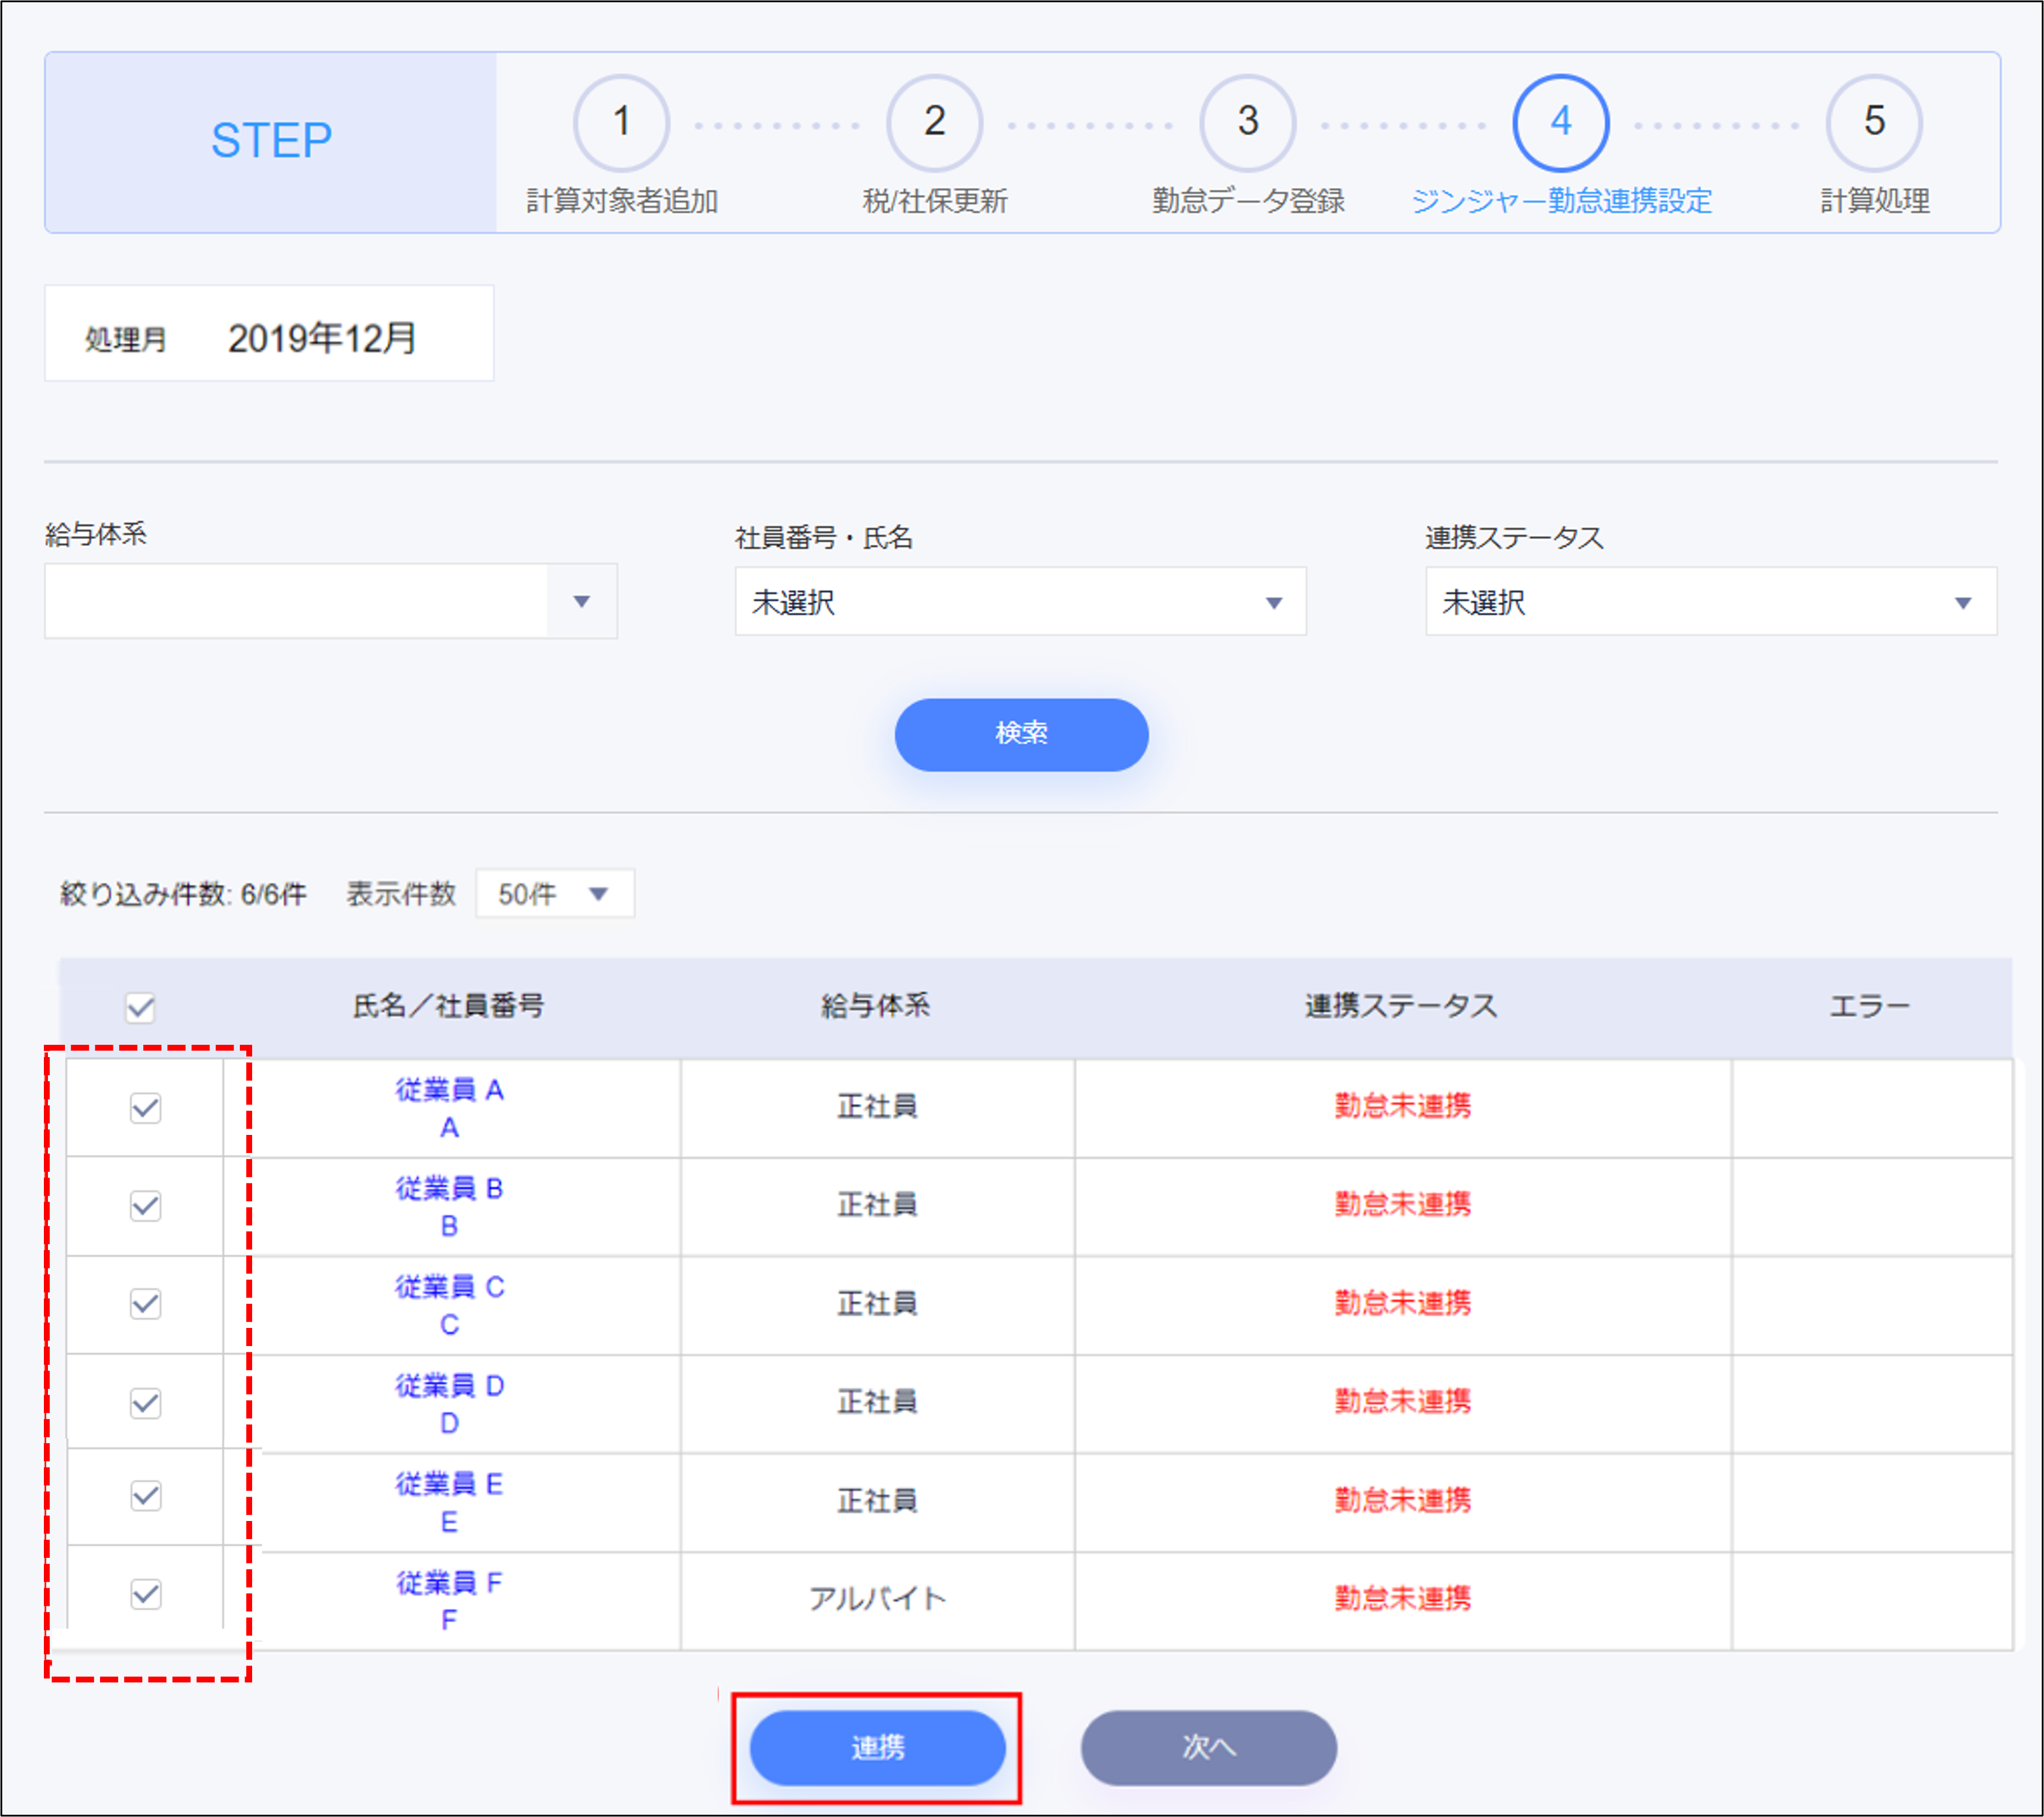Uncheck the checkbox for 従業員 C
The width and height of the screenshot is (2044, 1817).
(x=146, y=1304)
